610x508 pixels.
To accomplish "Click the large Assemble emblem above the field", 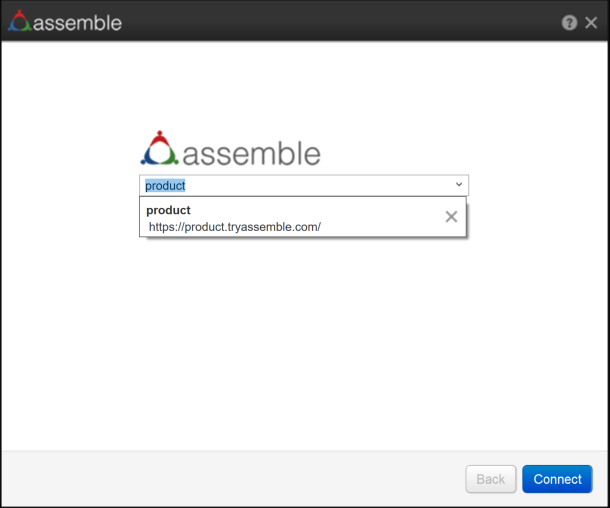I will (x=159, y=150).
